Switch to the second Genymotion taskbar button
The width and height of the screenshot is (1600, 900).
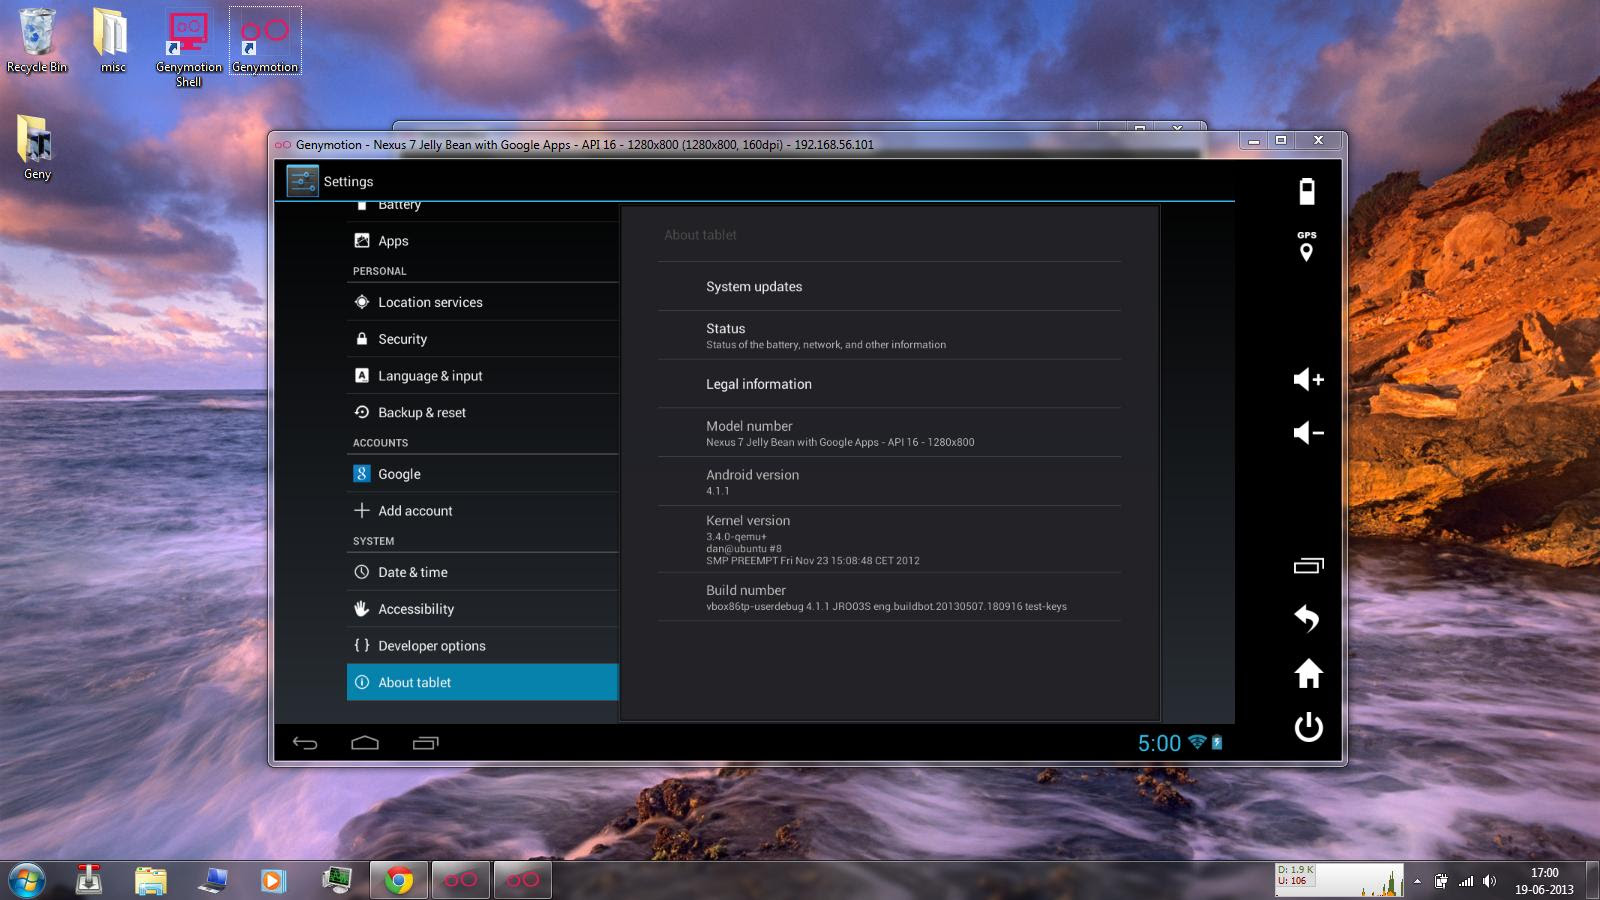pyautogui.click(x=523, y=880)
